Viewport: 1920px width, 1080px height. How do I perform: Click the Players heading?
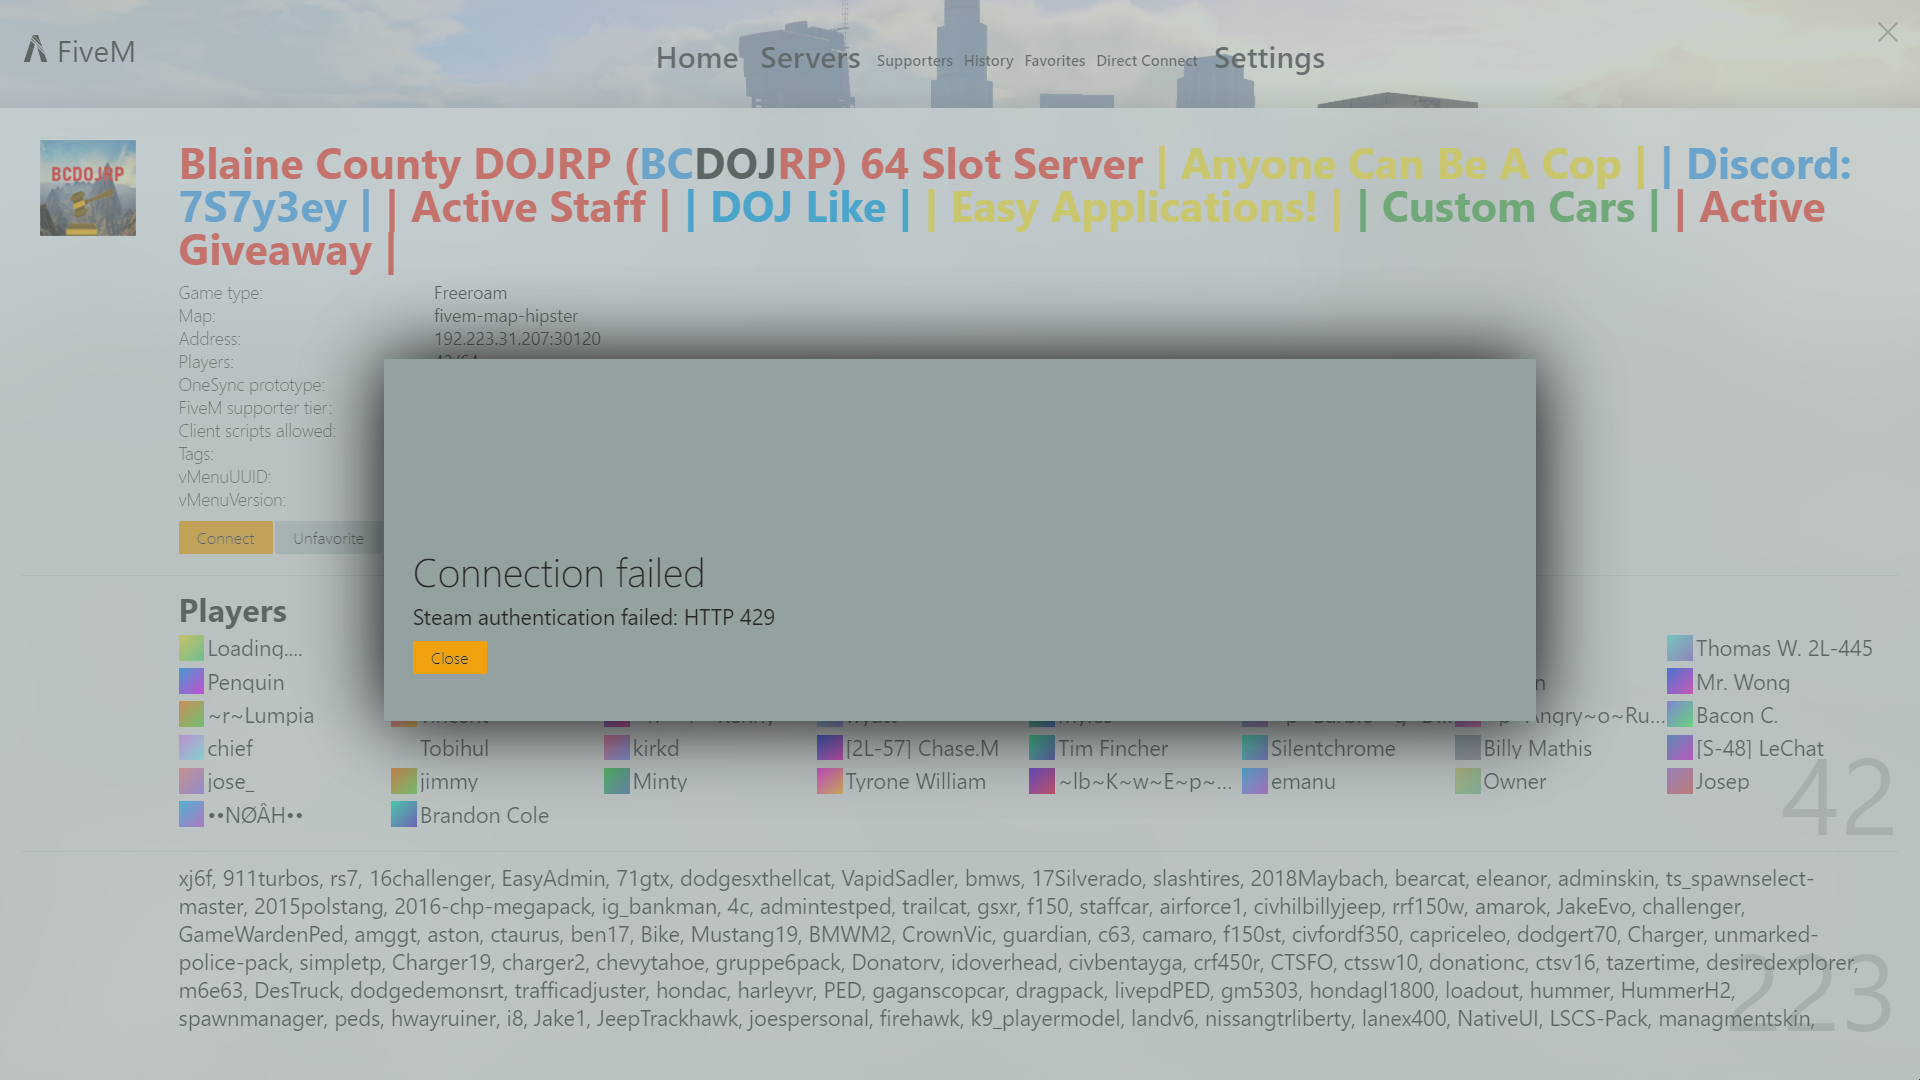(x=232, y=610)
